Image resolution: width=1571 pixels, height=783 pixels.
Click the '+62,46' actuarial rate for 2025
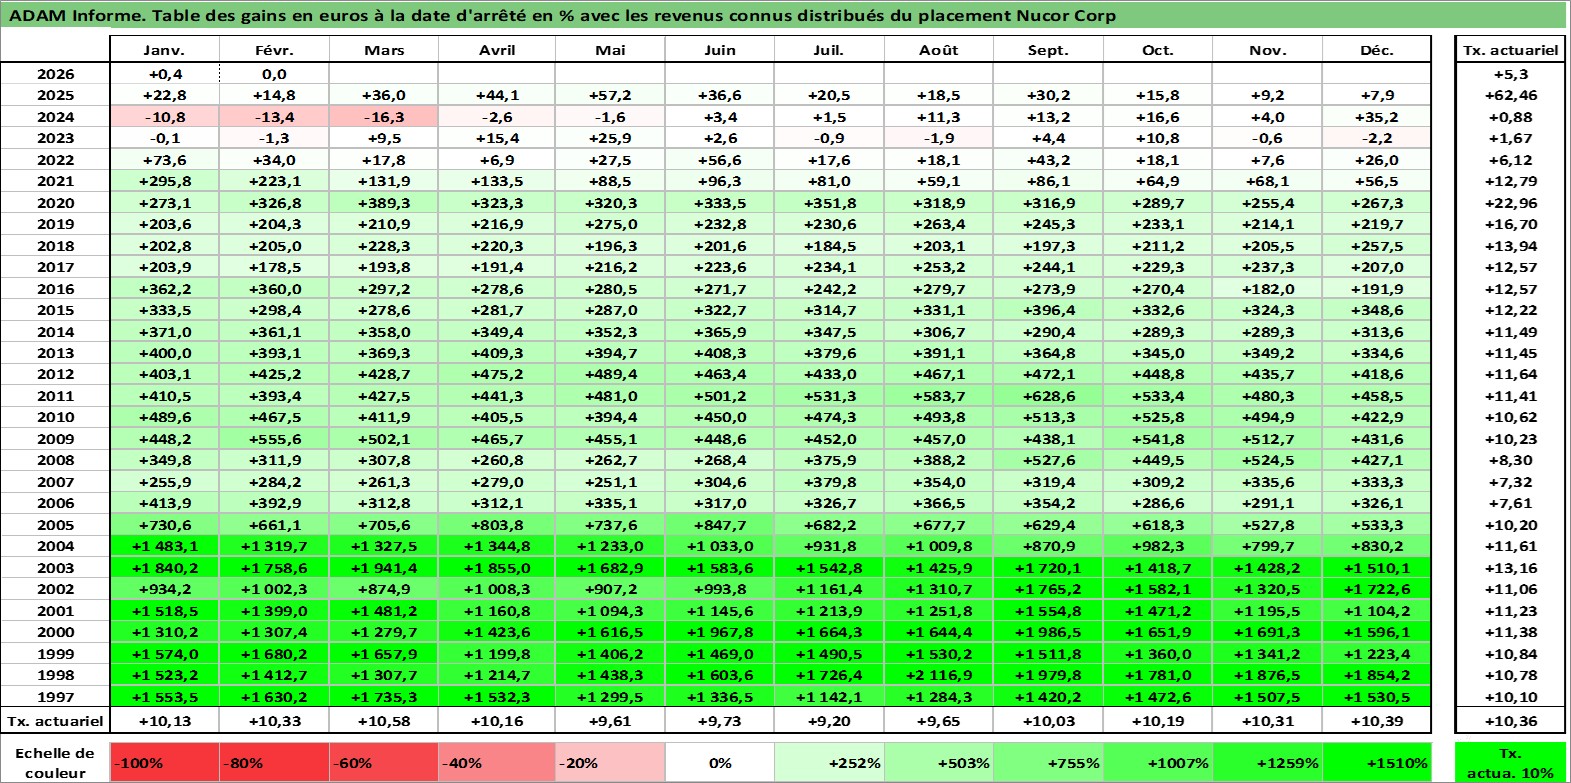tap(1510, 95)
